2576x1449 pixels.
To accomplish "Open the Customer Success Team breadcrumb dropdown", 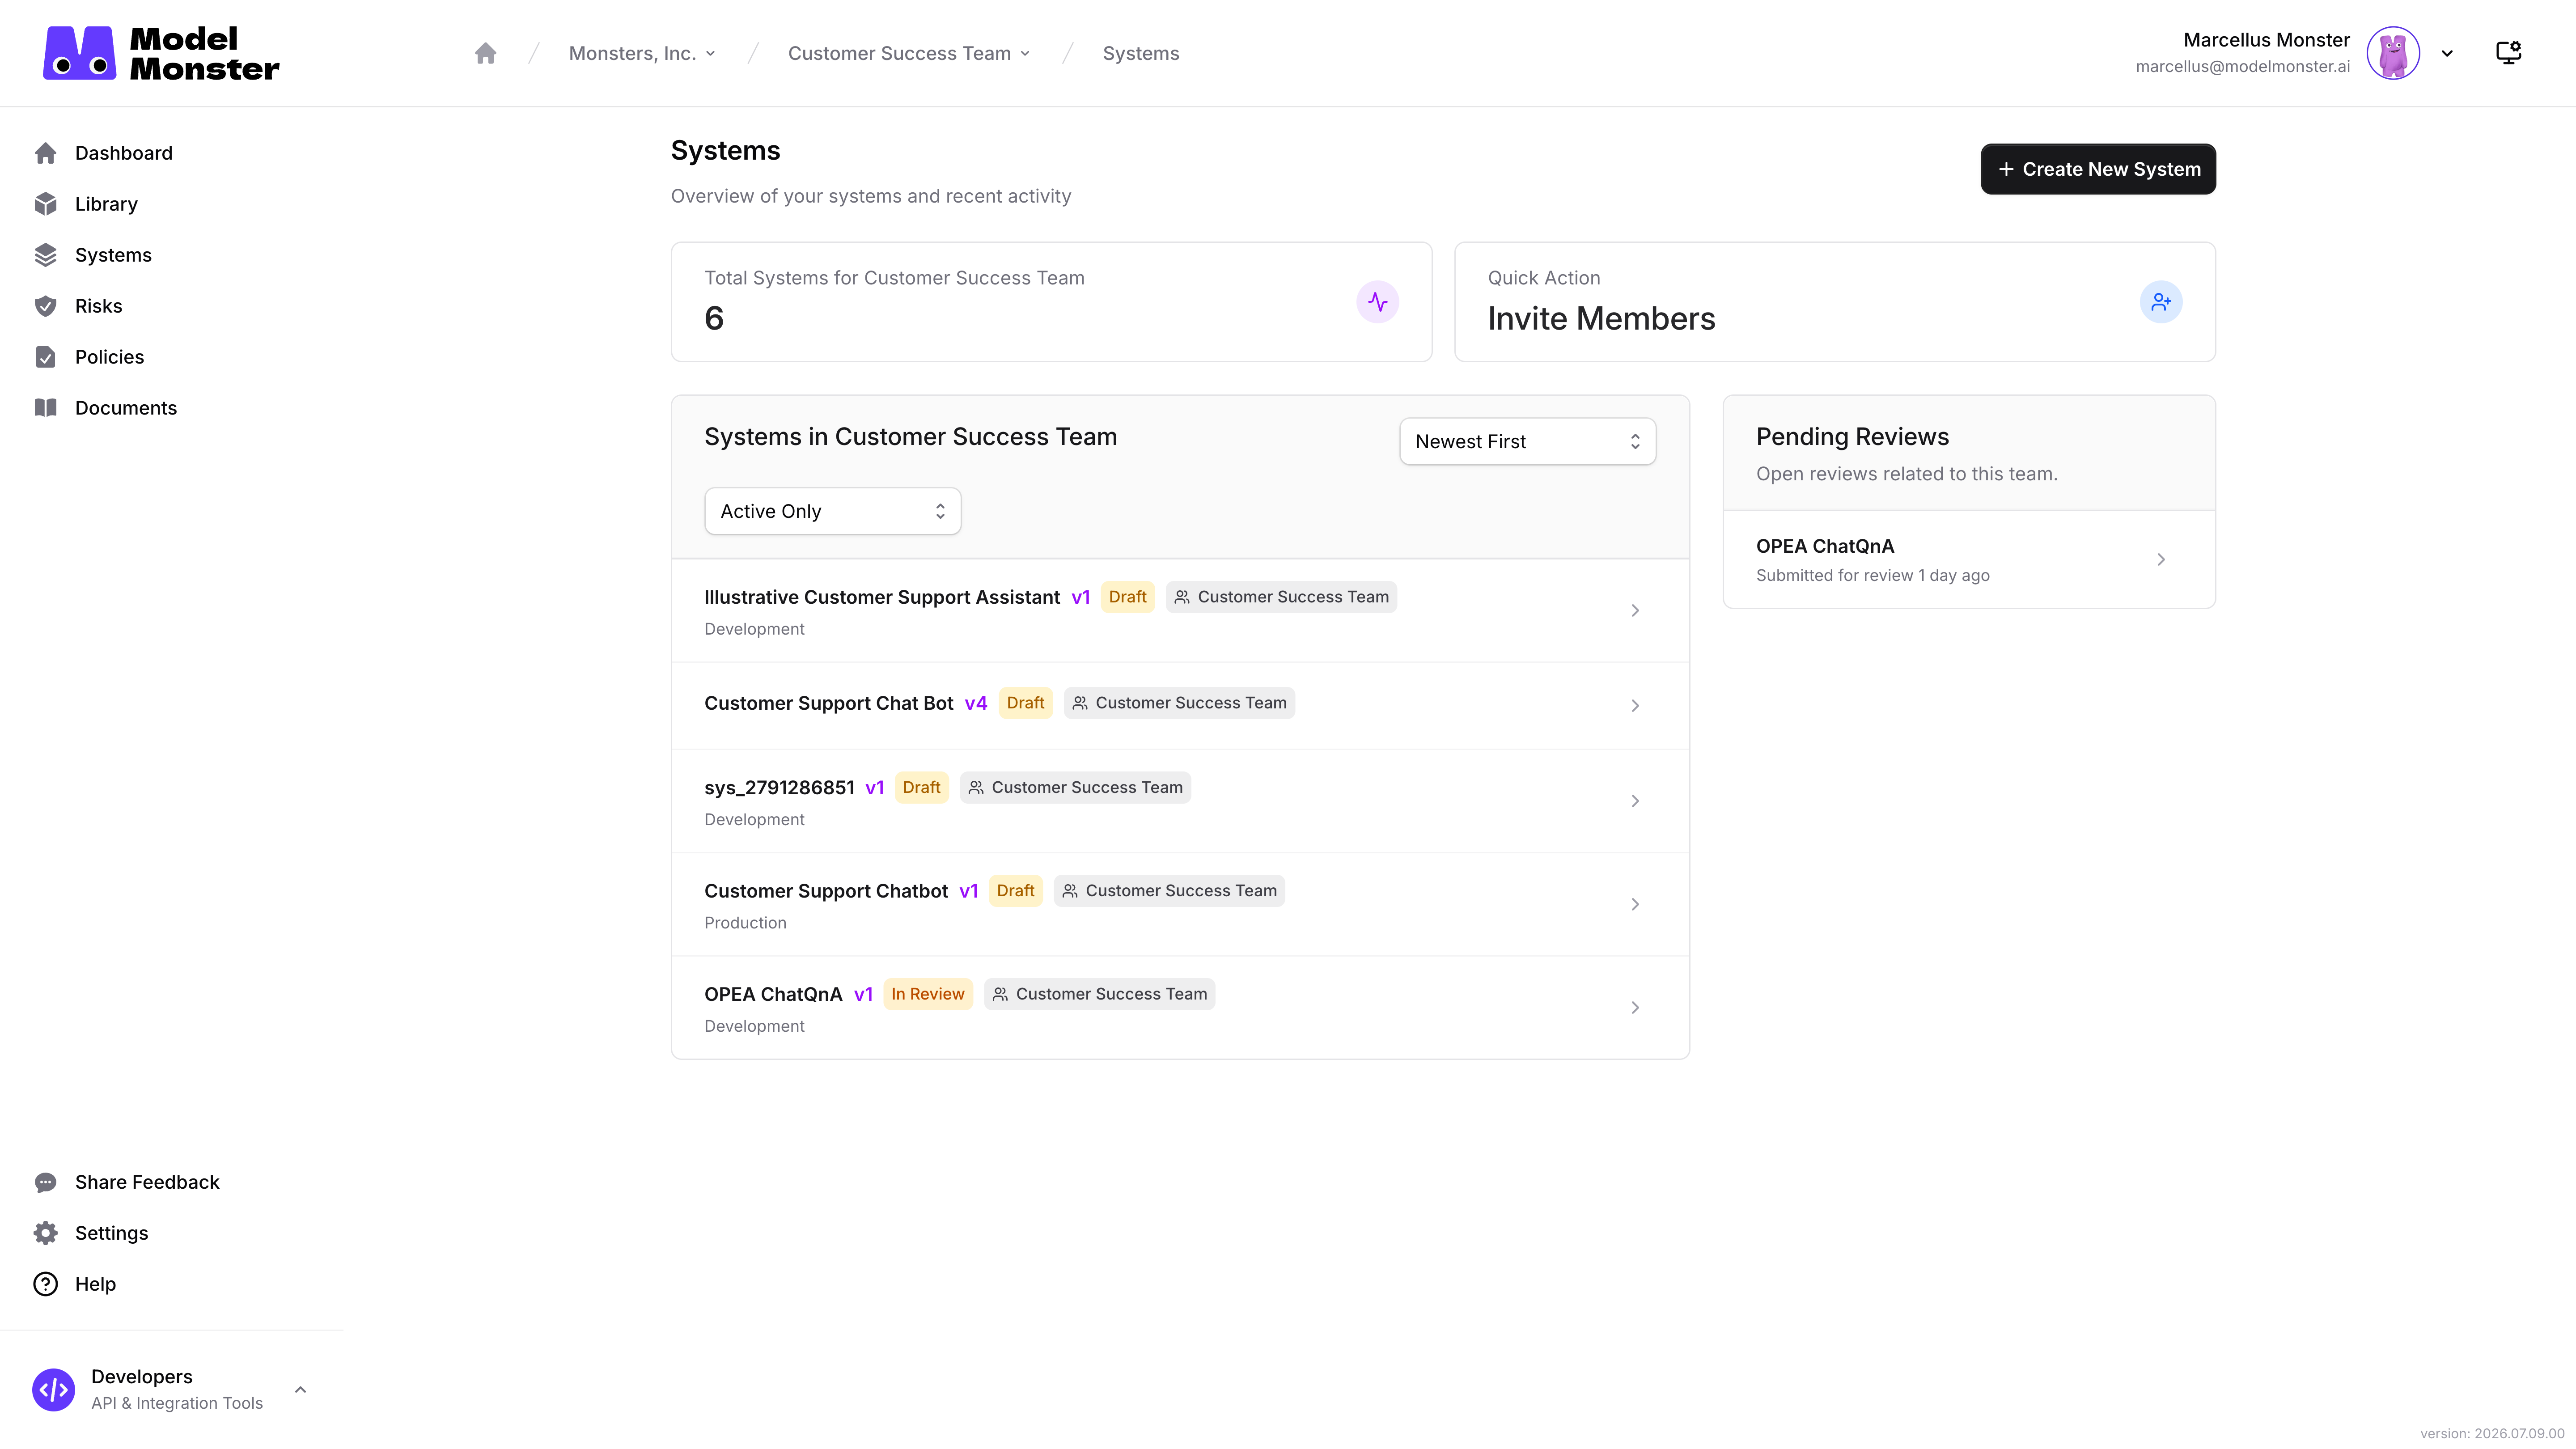I will pos(909,53).
